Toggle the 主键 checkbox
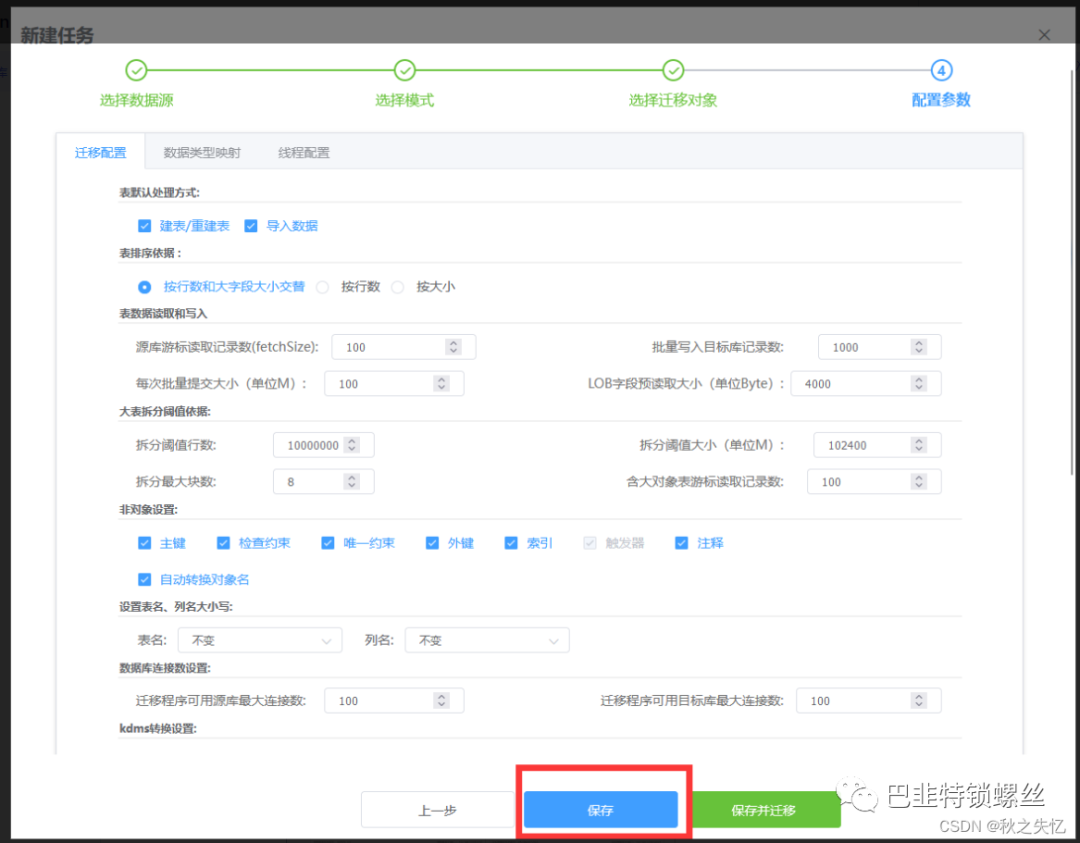Screen dimensions: 1080x843 pyautogui.click(x=144, y=543)
